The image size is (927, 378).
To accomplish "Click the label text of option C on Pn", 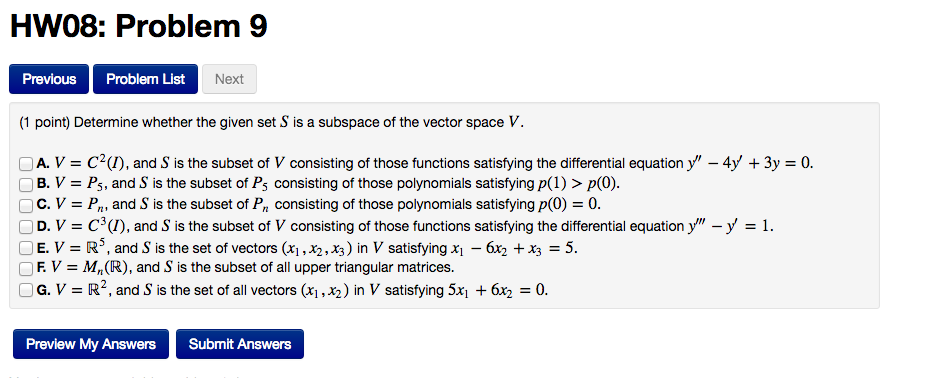I will coord(319,205).
